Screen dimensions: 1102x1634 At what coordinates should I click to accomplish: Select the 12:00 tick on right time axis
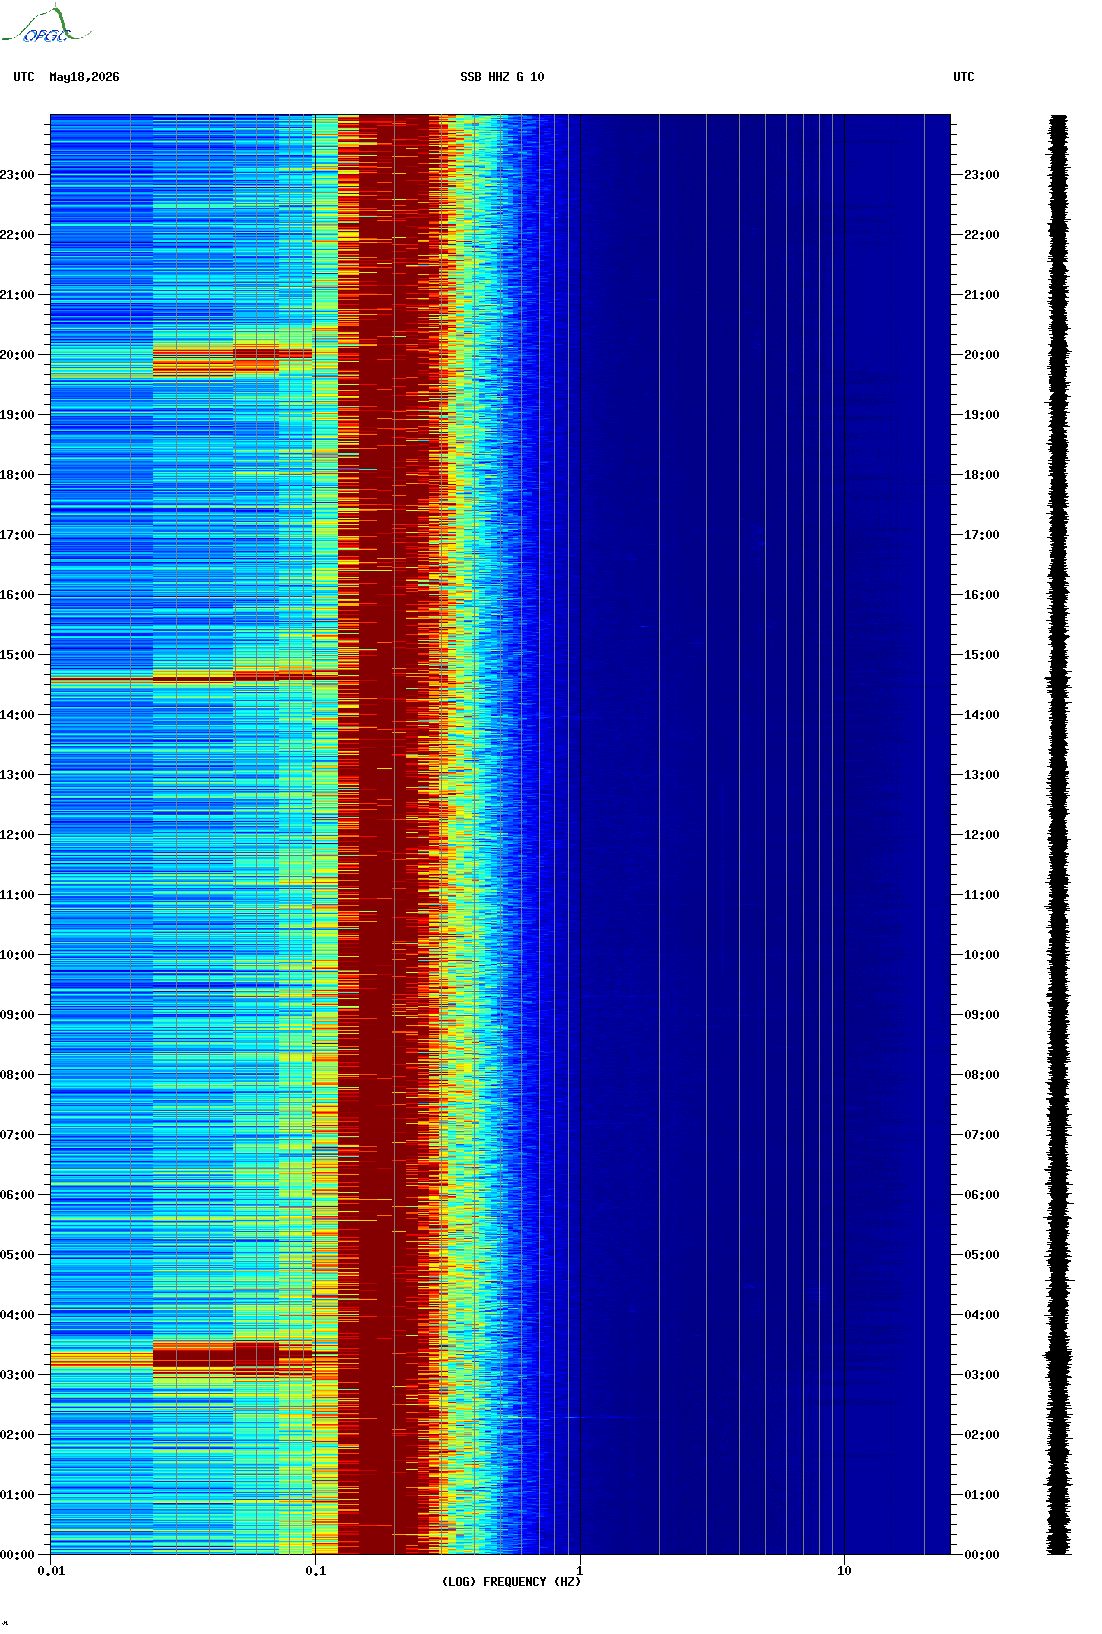click(x=981, y=835)
